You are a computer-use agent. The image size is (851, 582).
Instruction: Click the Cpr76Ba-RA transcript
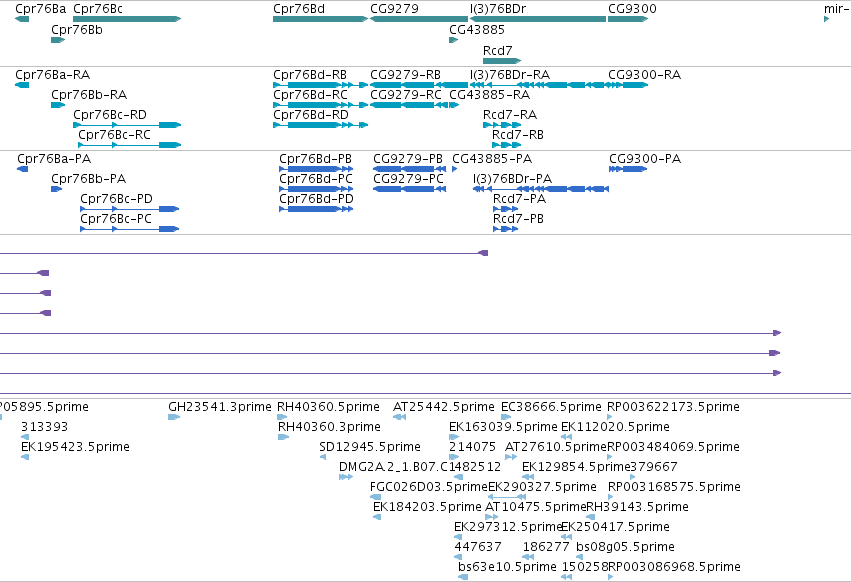point(22,85)
